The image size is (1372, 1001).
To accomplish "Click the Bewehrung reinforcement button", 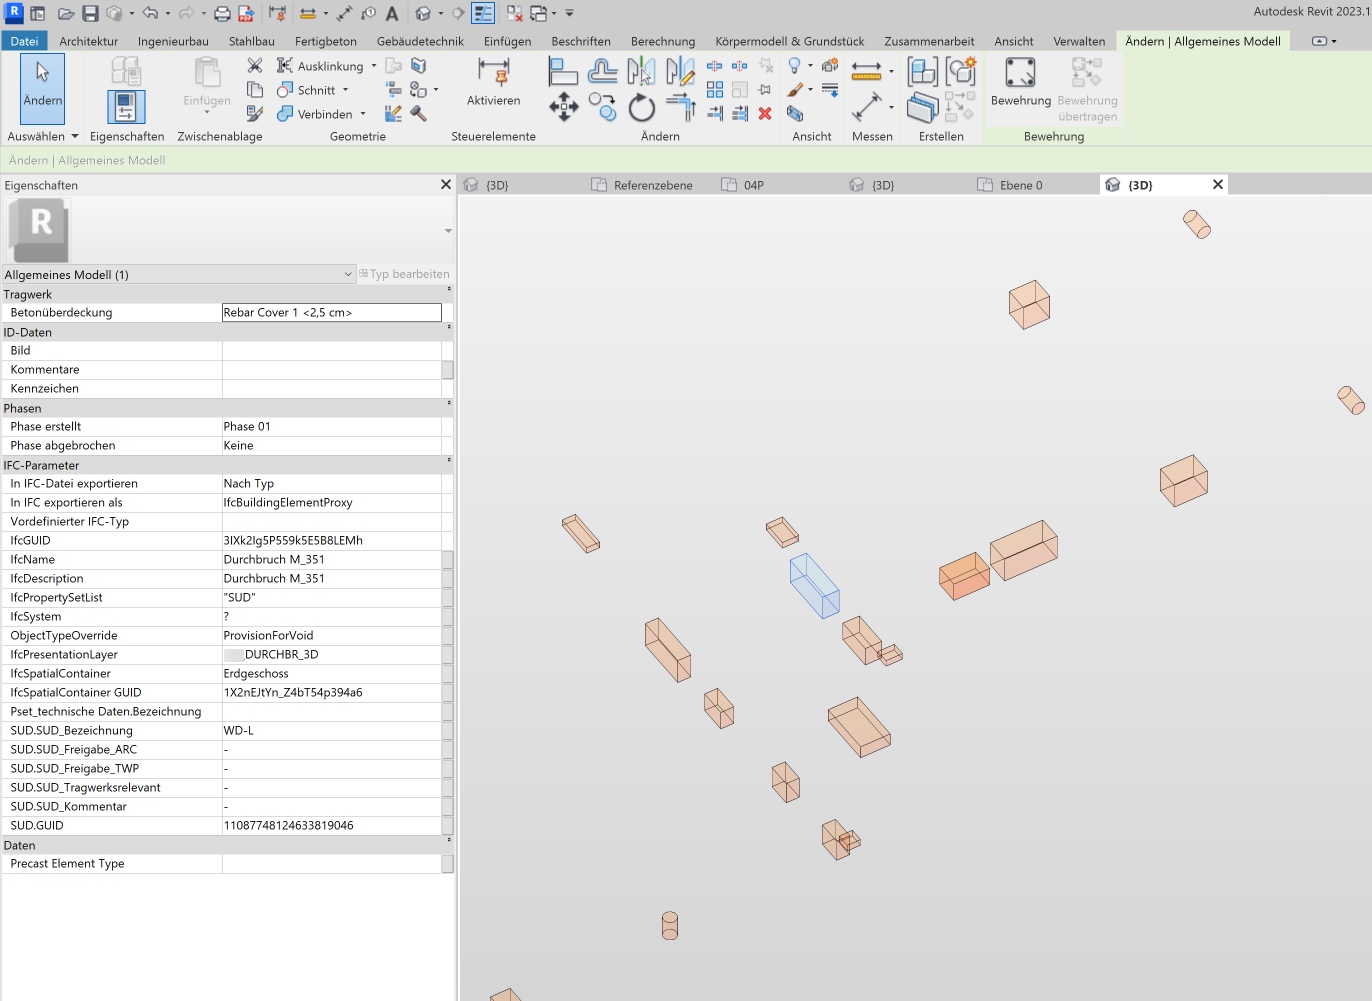I will tap(1021, 83).
